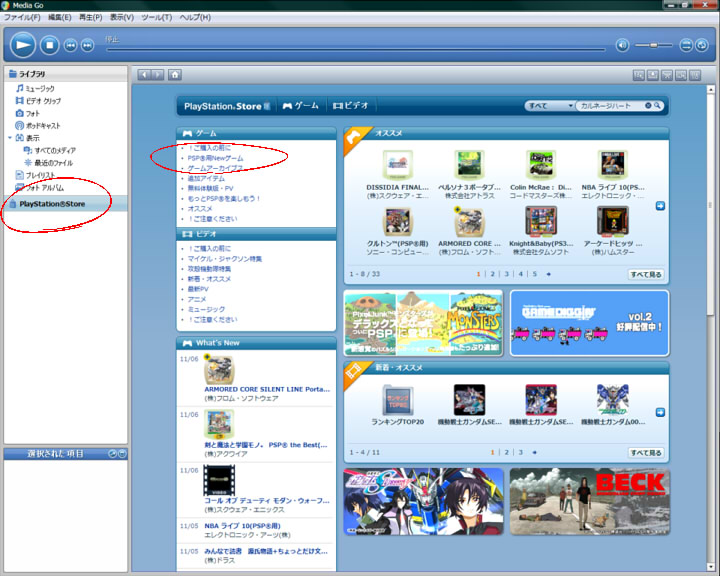Screen dimensions: 720x576
Task: Select 最近のファイル item
Action: (x=48, y=163)
